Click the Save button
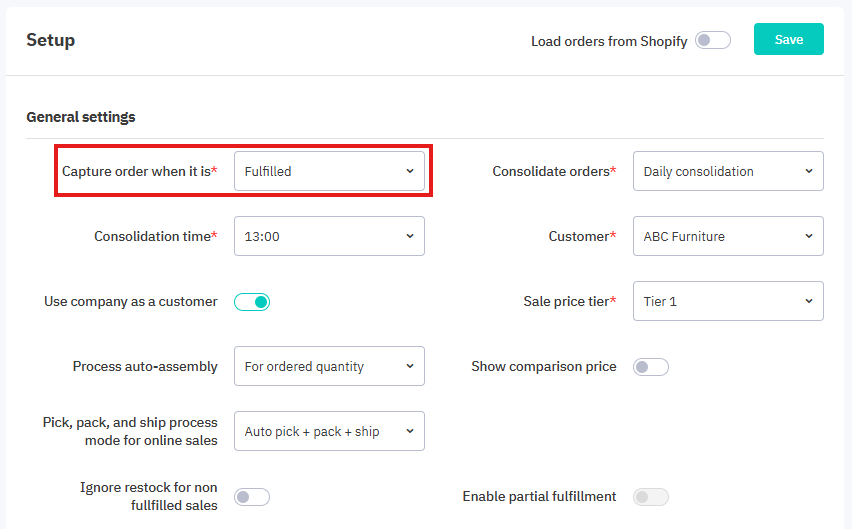852x529 pixels. click(788, 40)
